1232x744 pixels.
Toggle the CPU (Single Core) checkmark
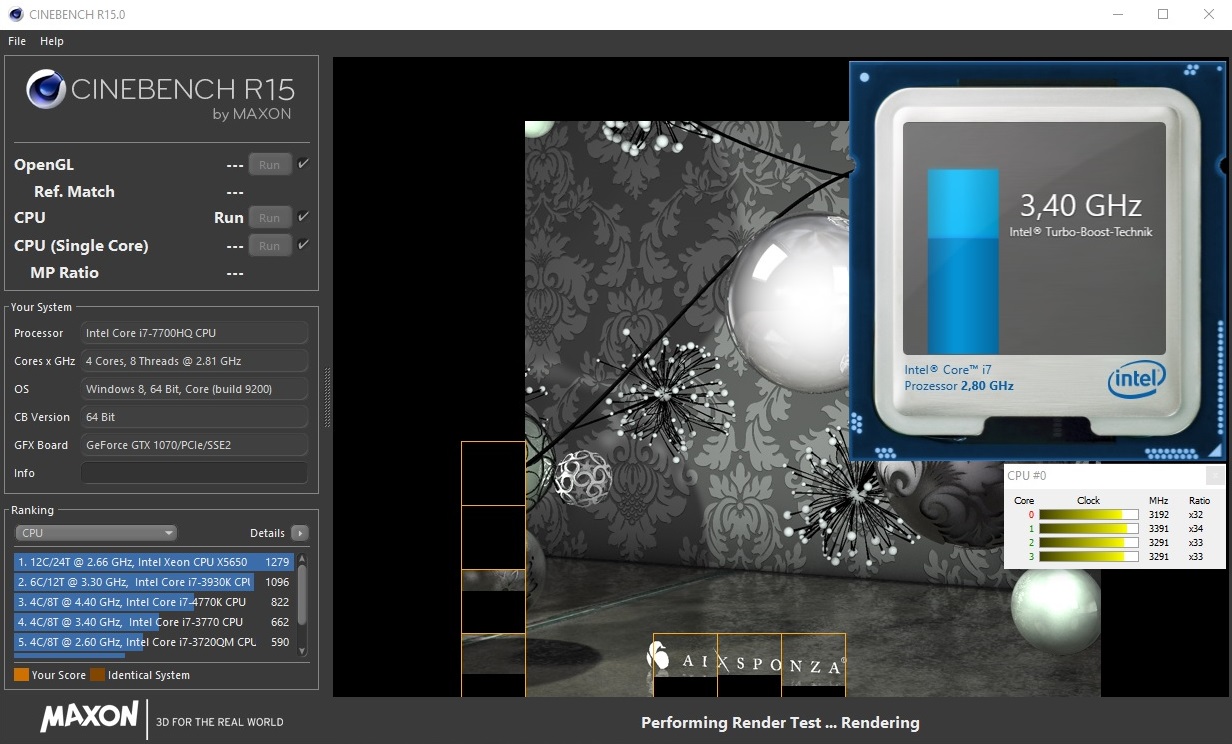pos(304,245)
